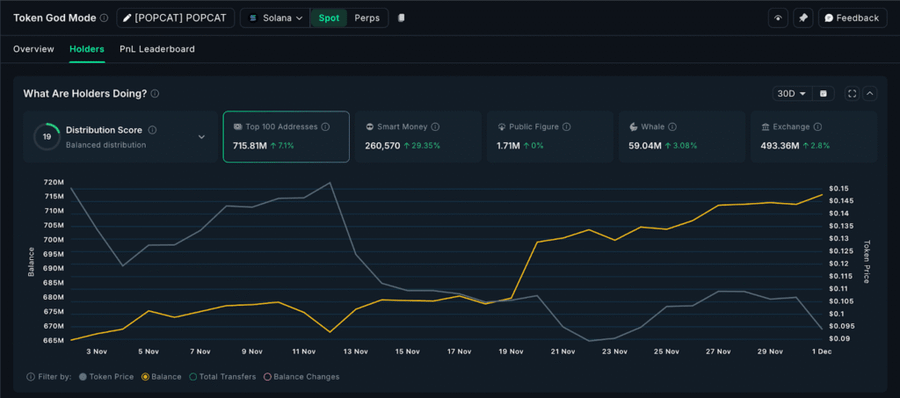Open the 30D time range dropdown
The width and height of the screenshot is (900, 398).
792,93
